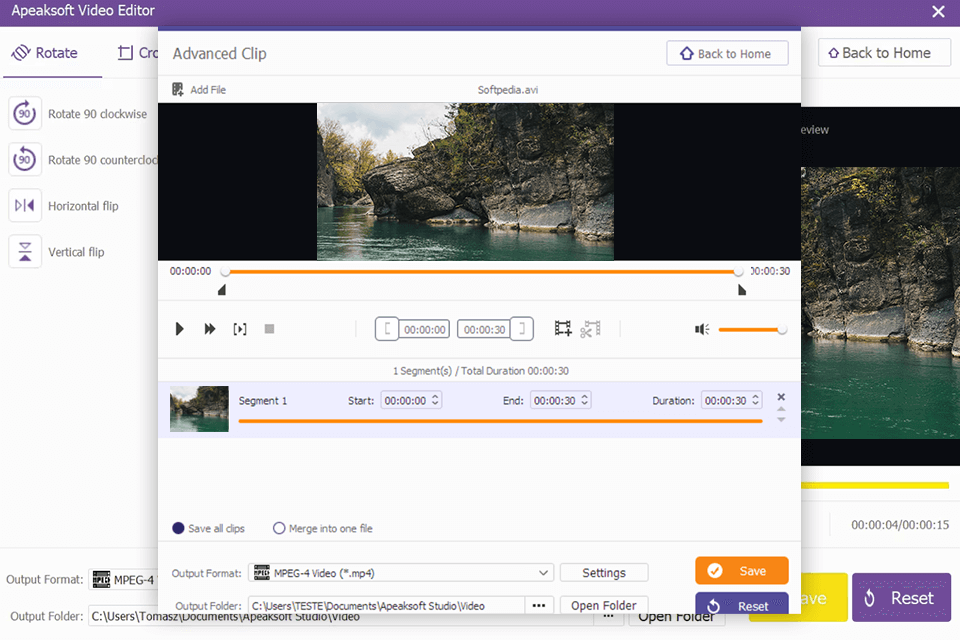960x640 pixels.
Task: Click the purple Reset button in main window
Action: 901,598
